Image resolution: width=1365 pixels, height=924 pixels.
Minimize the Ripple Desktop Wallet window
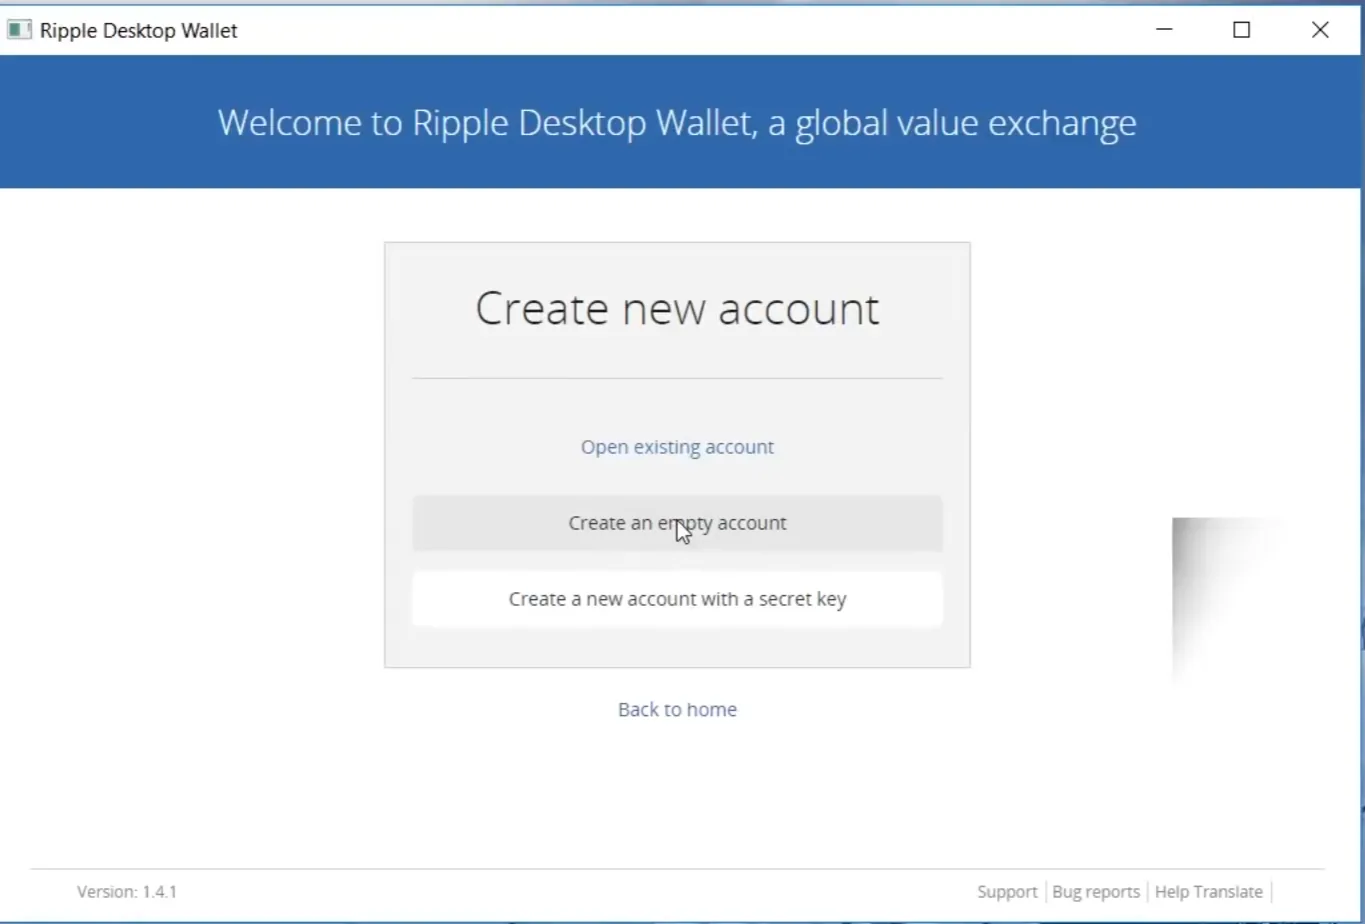click(x=1164, y=30)
